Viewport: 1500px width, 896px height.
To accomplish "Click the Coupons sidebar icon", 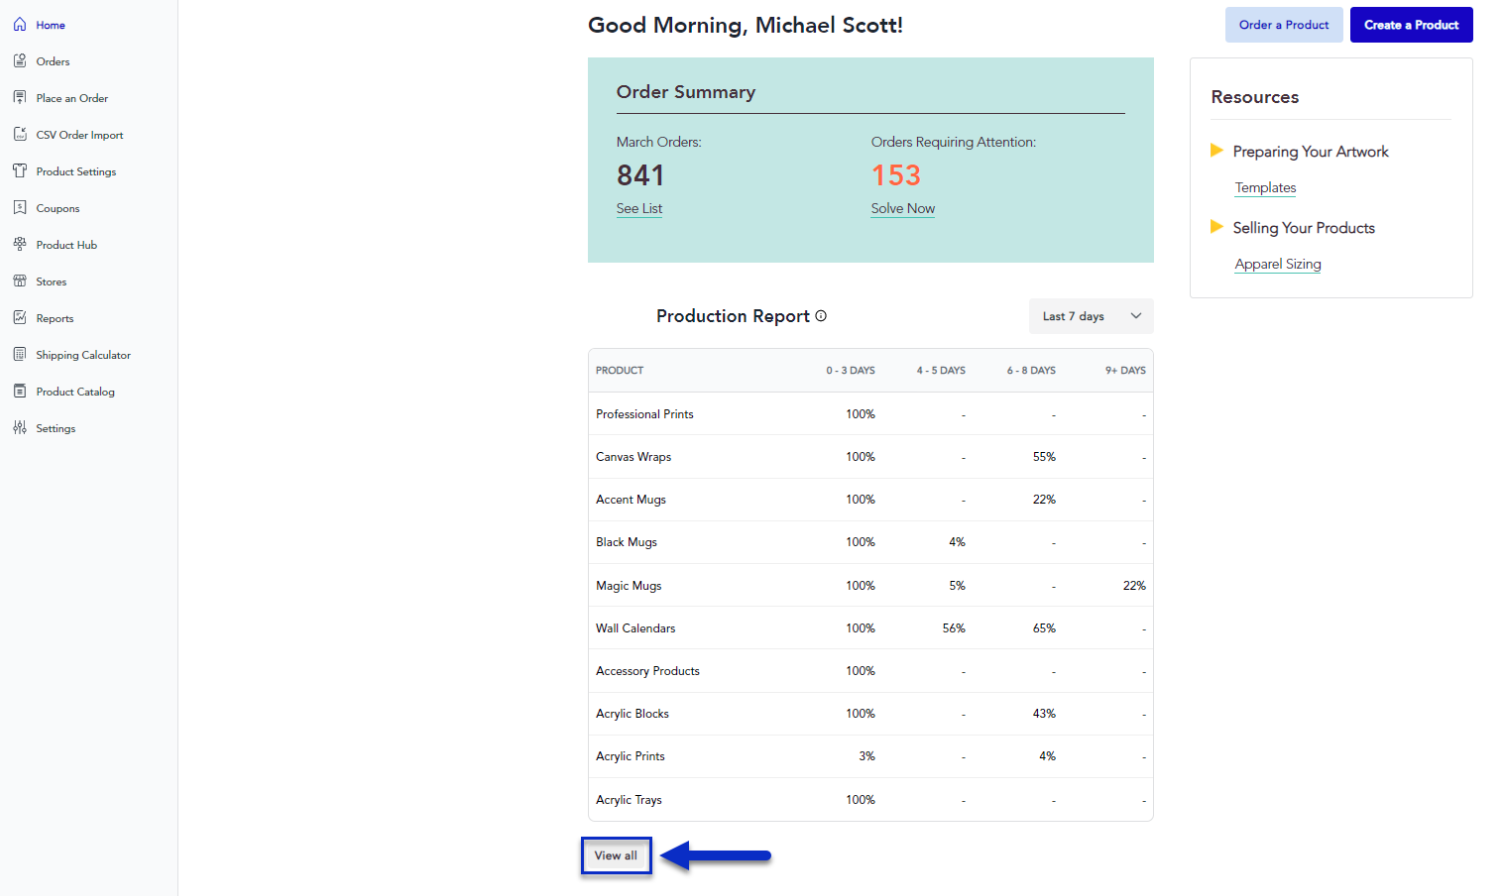I will [x=20, y=208].
